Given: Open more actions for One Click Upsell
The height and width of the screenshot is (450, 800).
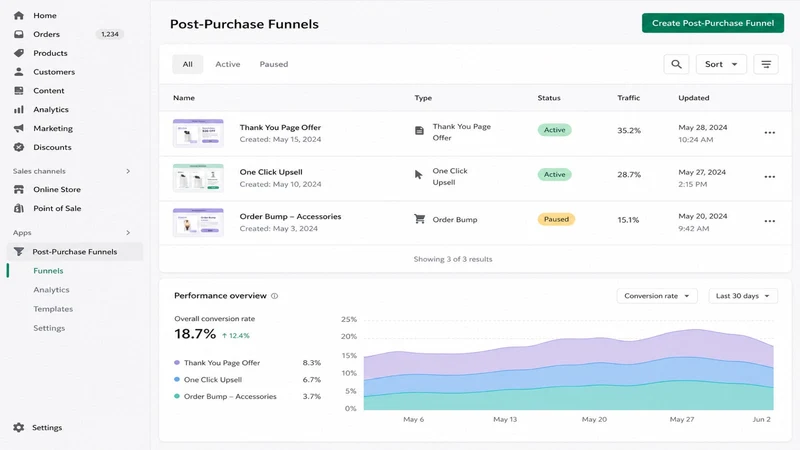Looking at the screenshot, I should pyautogui.click(x=769, y=177).
